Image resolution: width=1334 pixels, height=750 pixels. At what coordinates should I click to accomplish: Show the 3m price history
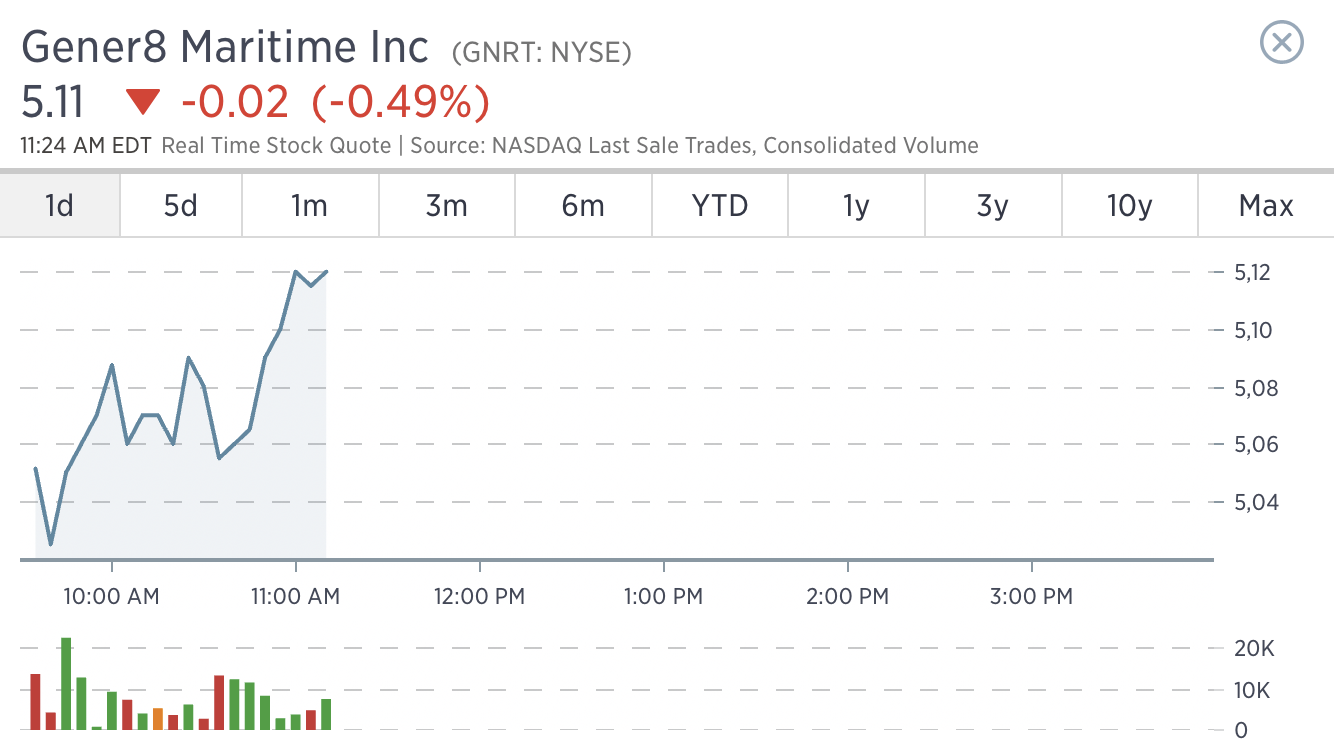[x=447, y=206]
